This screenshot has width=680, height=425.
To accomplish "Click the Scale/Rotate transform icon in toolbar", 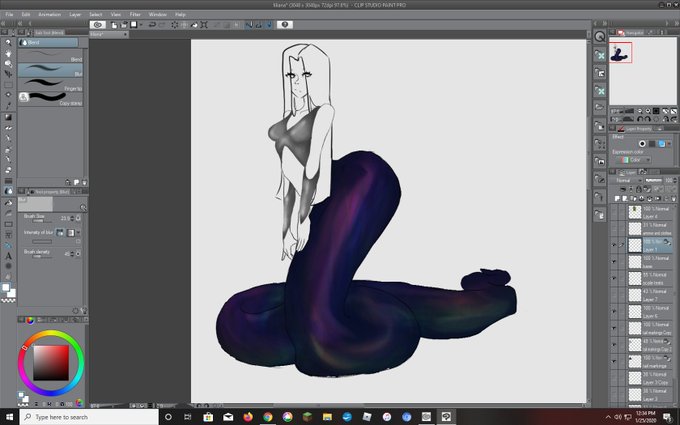I will [204, 25].
